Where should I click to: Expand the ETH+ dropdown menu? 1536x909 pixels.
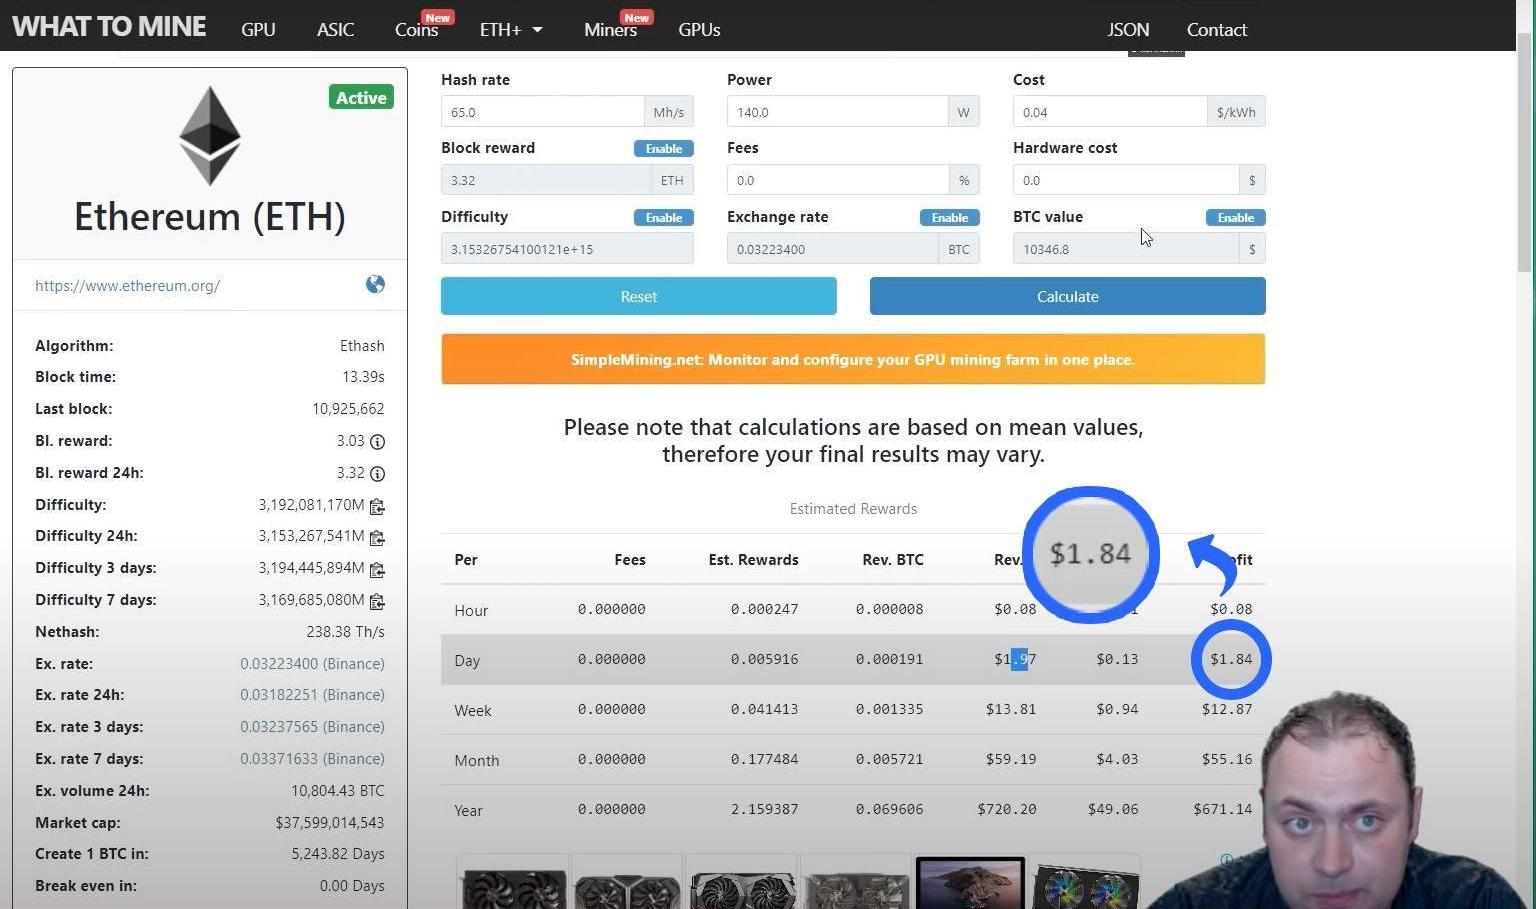pyautogui.click(x=511, y=30)
